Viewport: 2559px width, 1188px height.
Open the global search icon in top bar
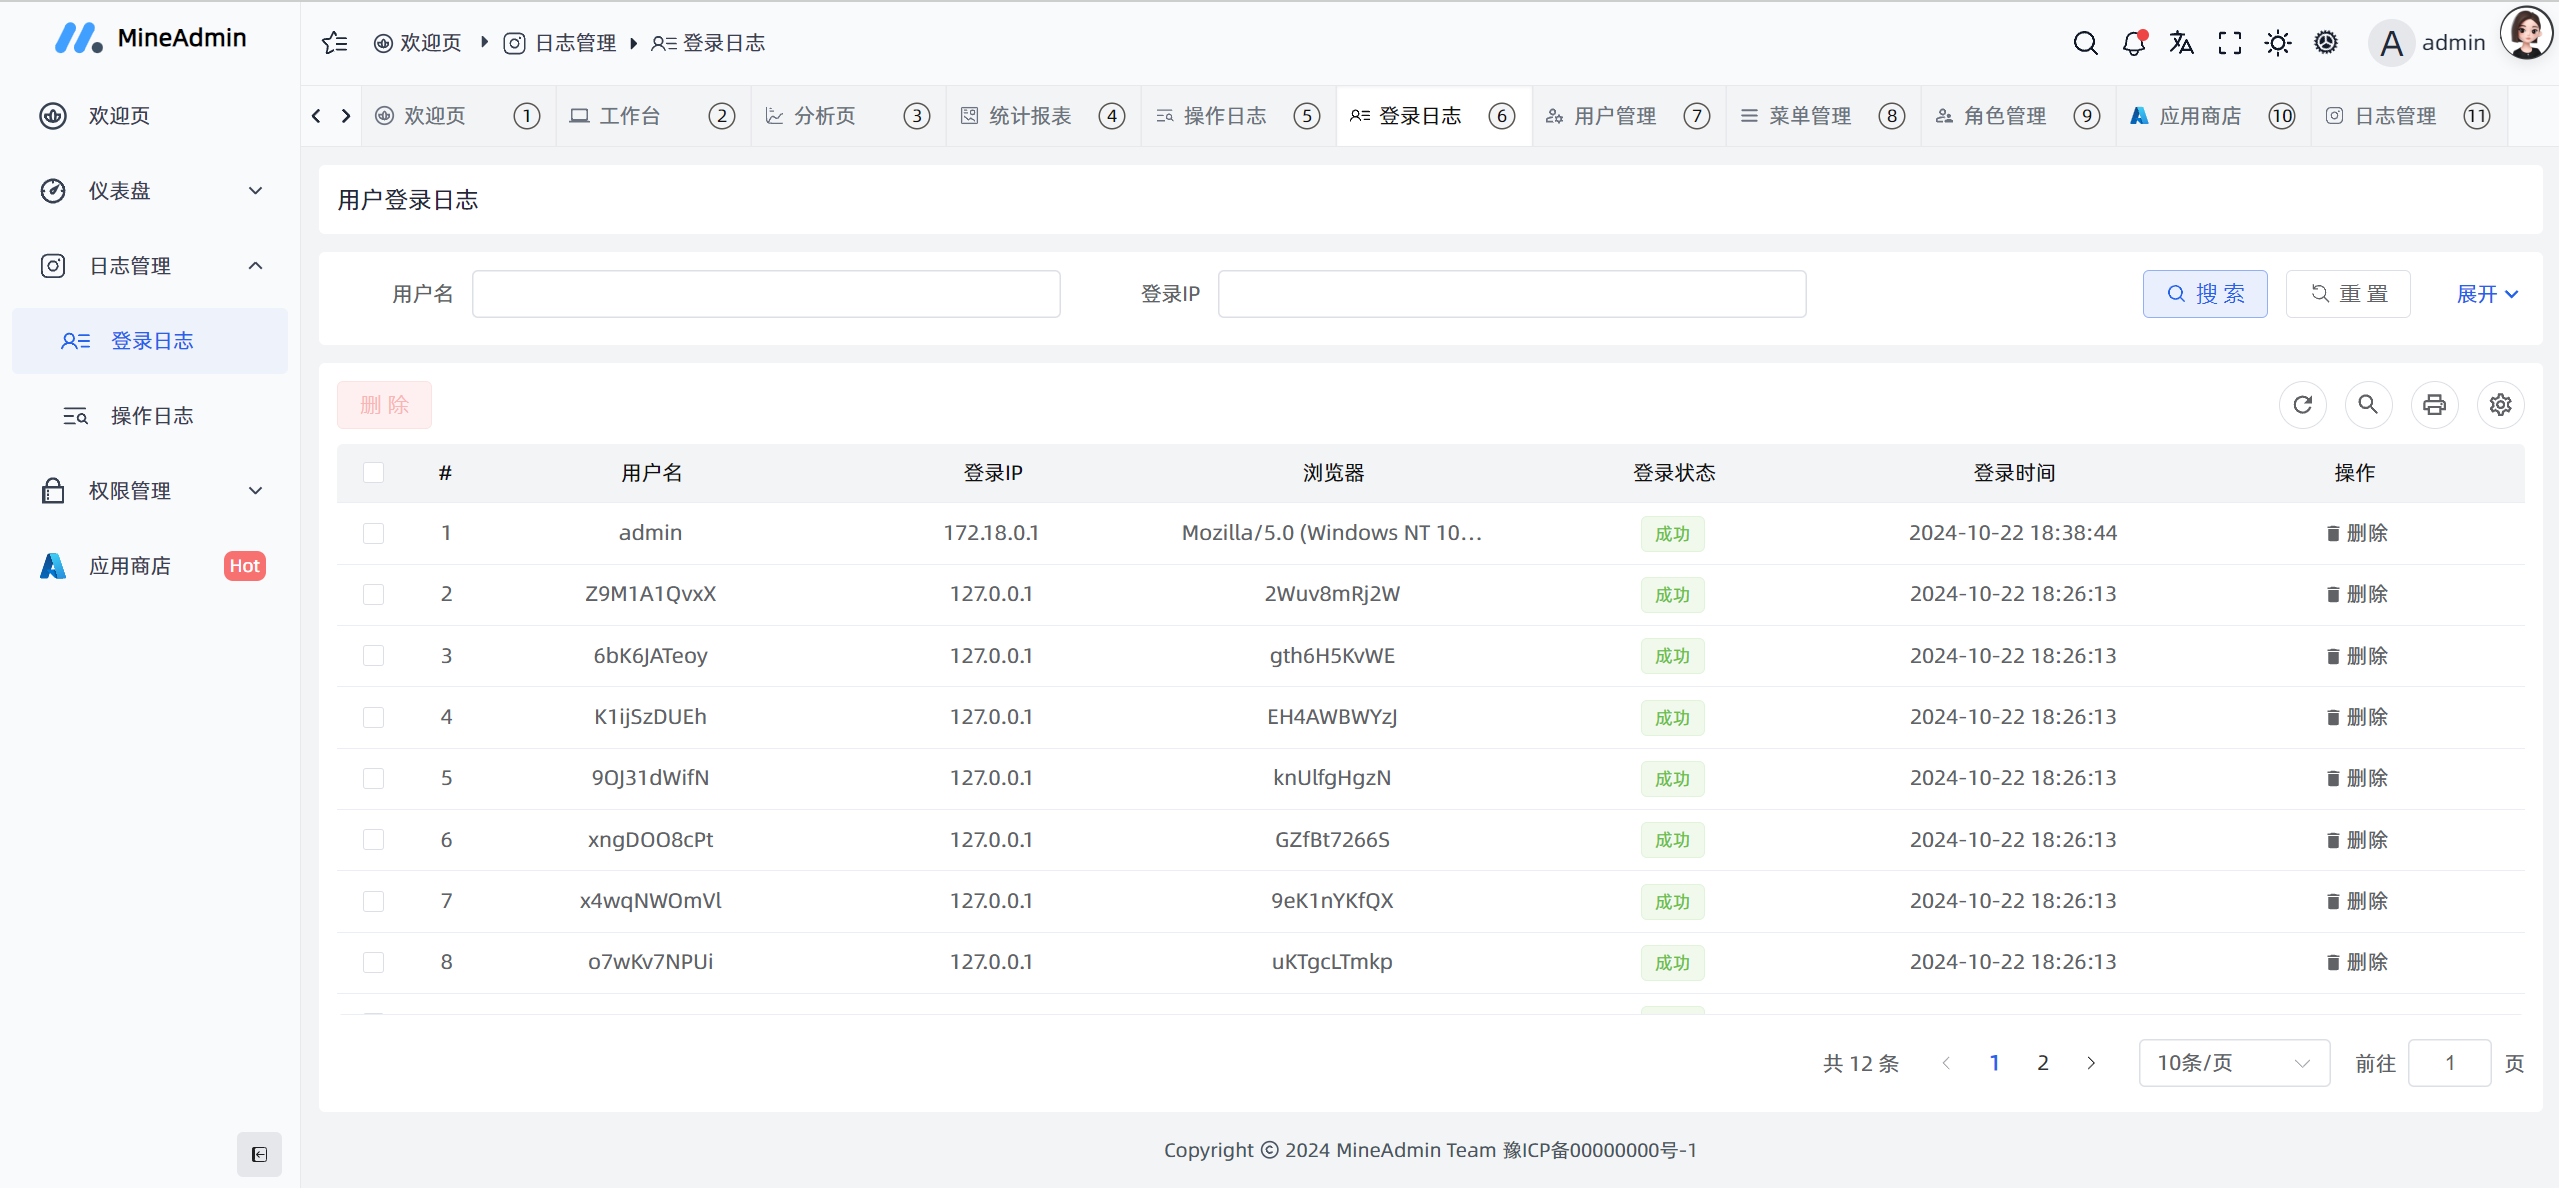point(2084,42)
